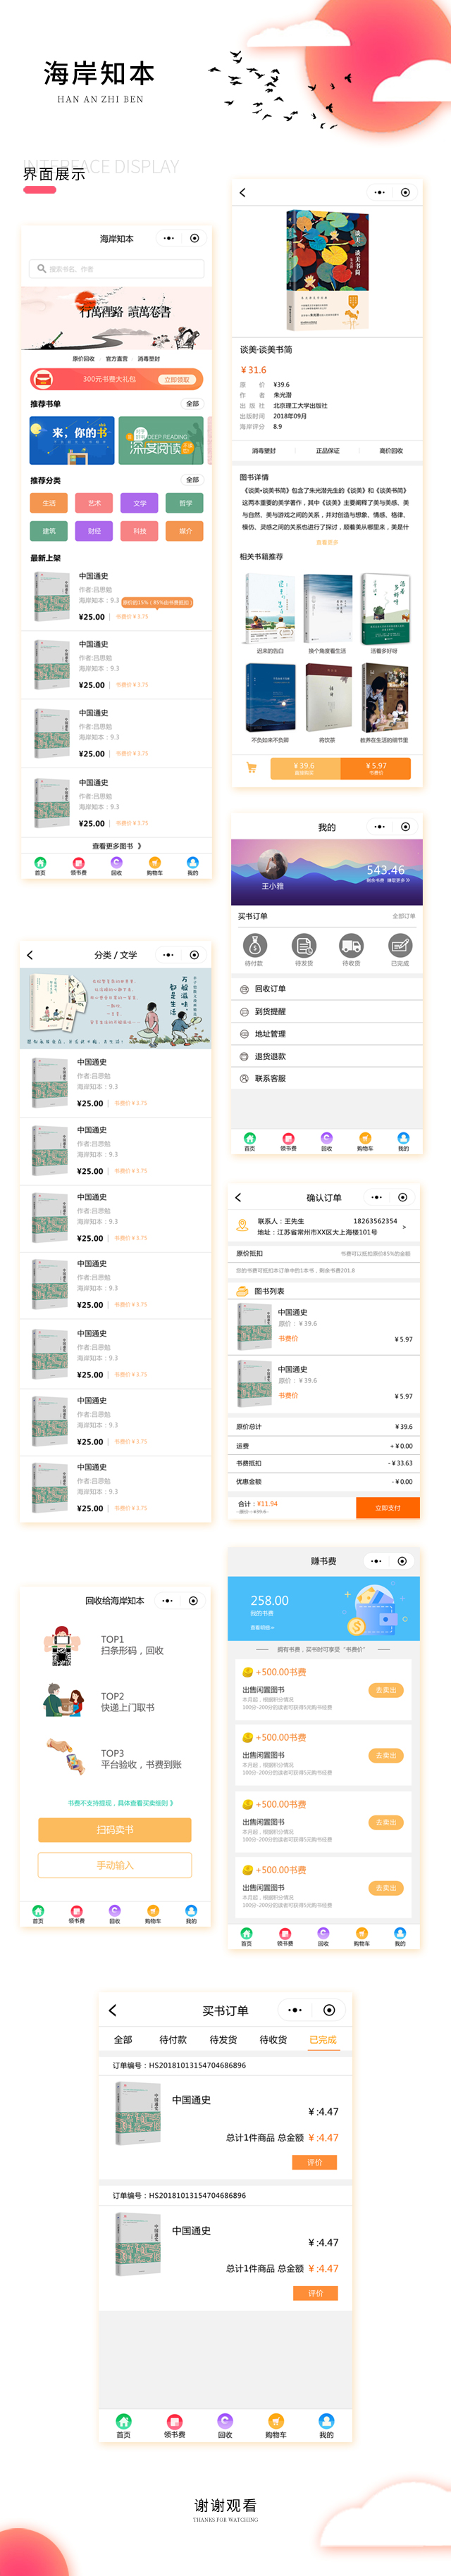The height and width of the screenshot is (2576, 451).
Task: Click 扫码卖书 button on recycle screen
Action: (x=115, y=1830)
